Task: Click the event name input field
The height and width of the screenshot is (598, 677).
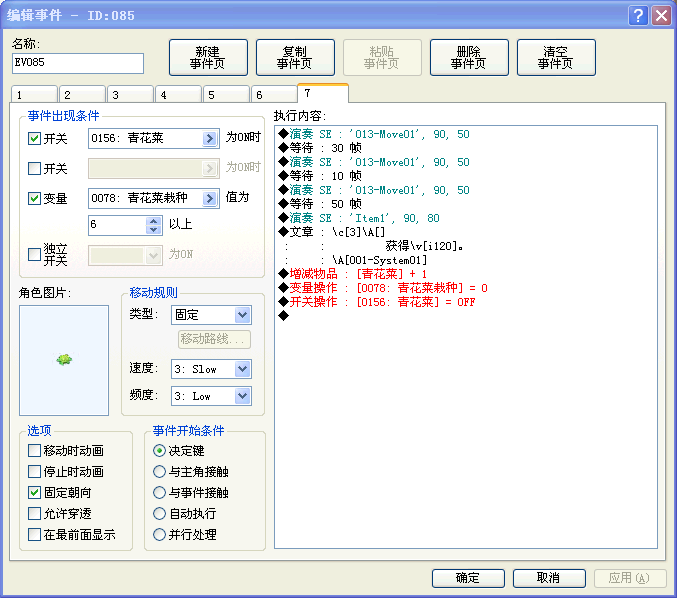Action: point(78,63)
